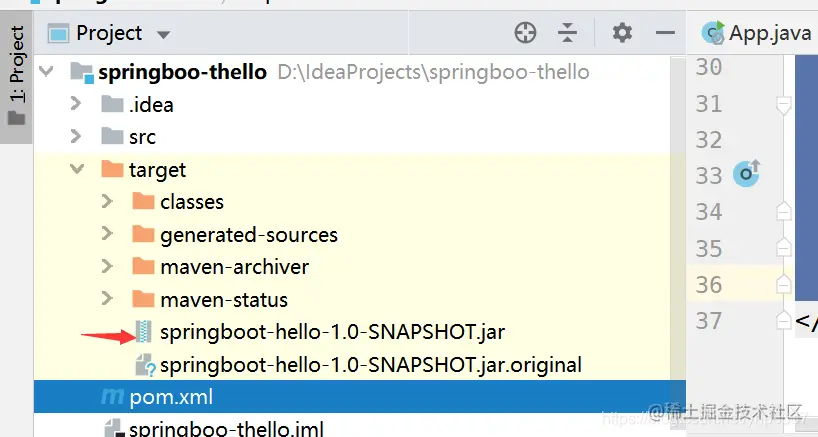Viewport: 818px width, 437px height.
Task: Select springboot-hello-1.0-SNAPSHOT.jar file name
Action: [332, 332]
